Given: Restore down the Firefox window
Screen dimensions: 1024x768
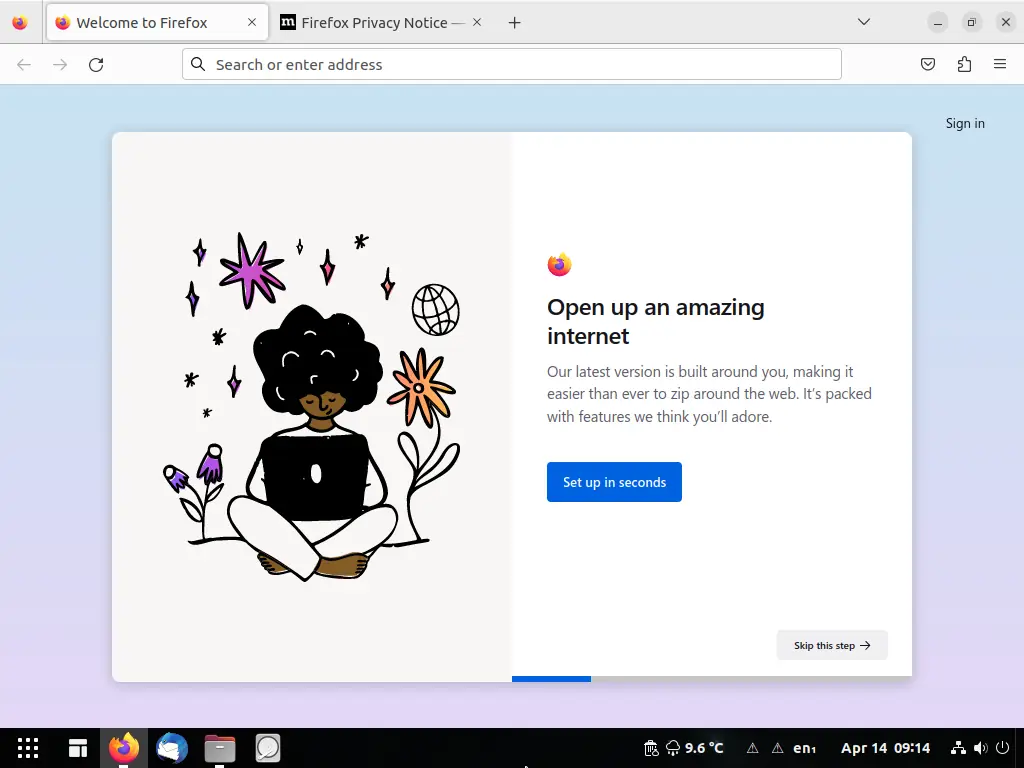Looking at the screenshot, I should (972, 23).
